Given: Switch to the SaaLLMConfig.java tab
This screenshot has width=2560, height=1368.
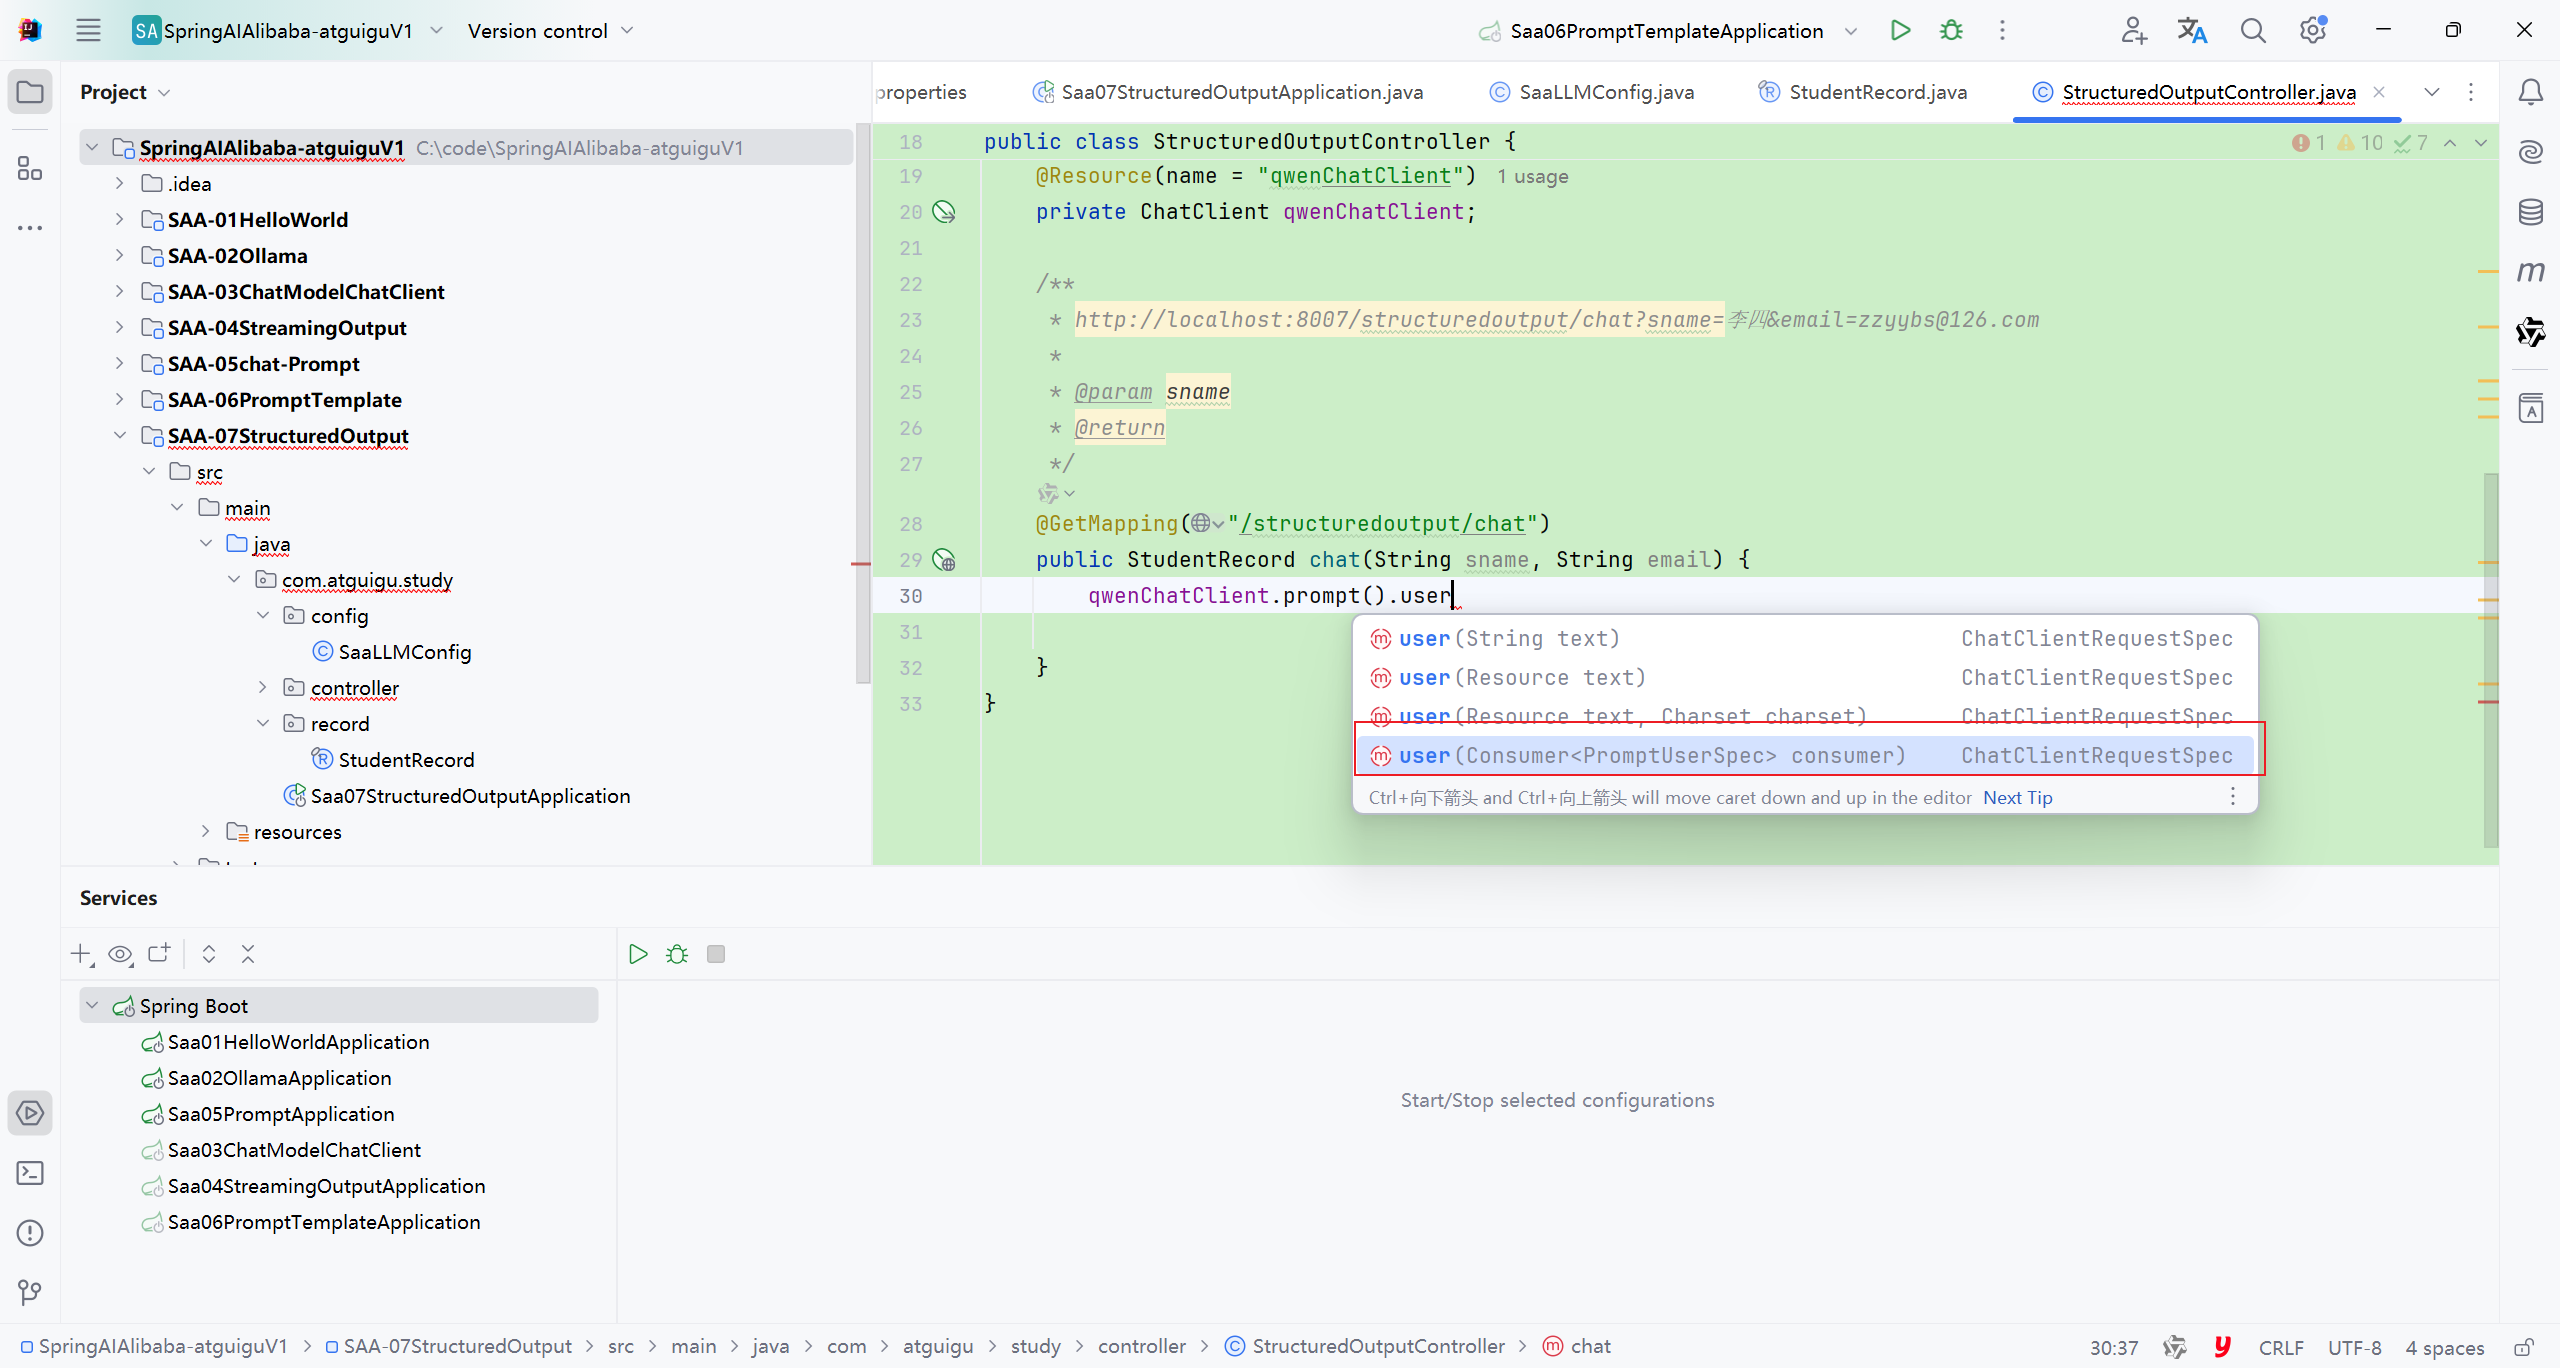Looking at the screenshot, I should point(1605,92).
